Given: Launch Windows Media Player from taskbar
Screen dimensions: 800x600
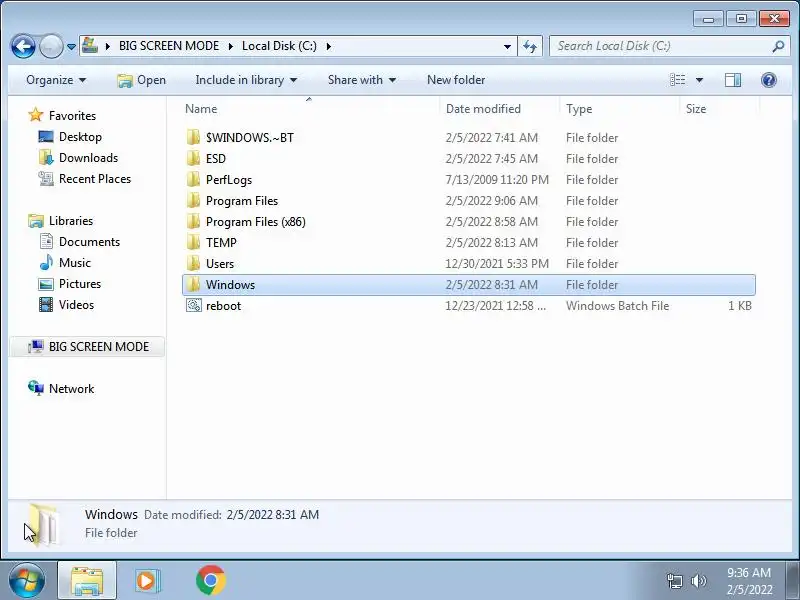Looking at the screenshot, I should (x=148, y=581).
